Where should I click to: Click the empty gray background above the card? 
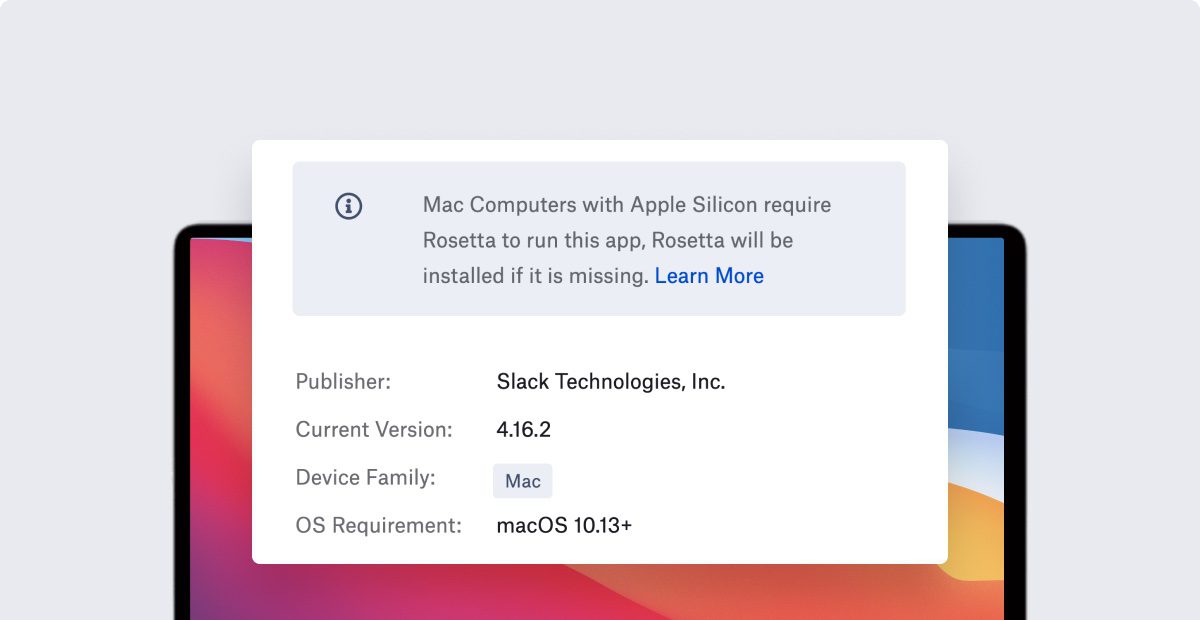click(600, 70)
